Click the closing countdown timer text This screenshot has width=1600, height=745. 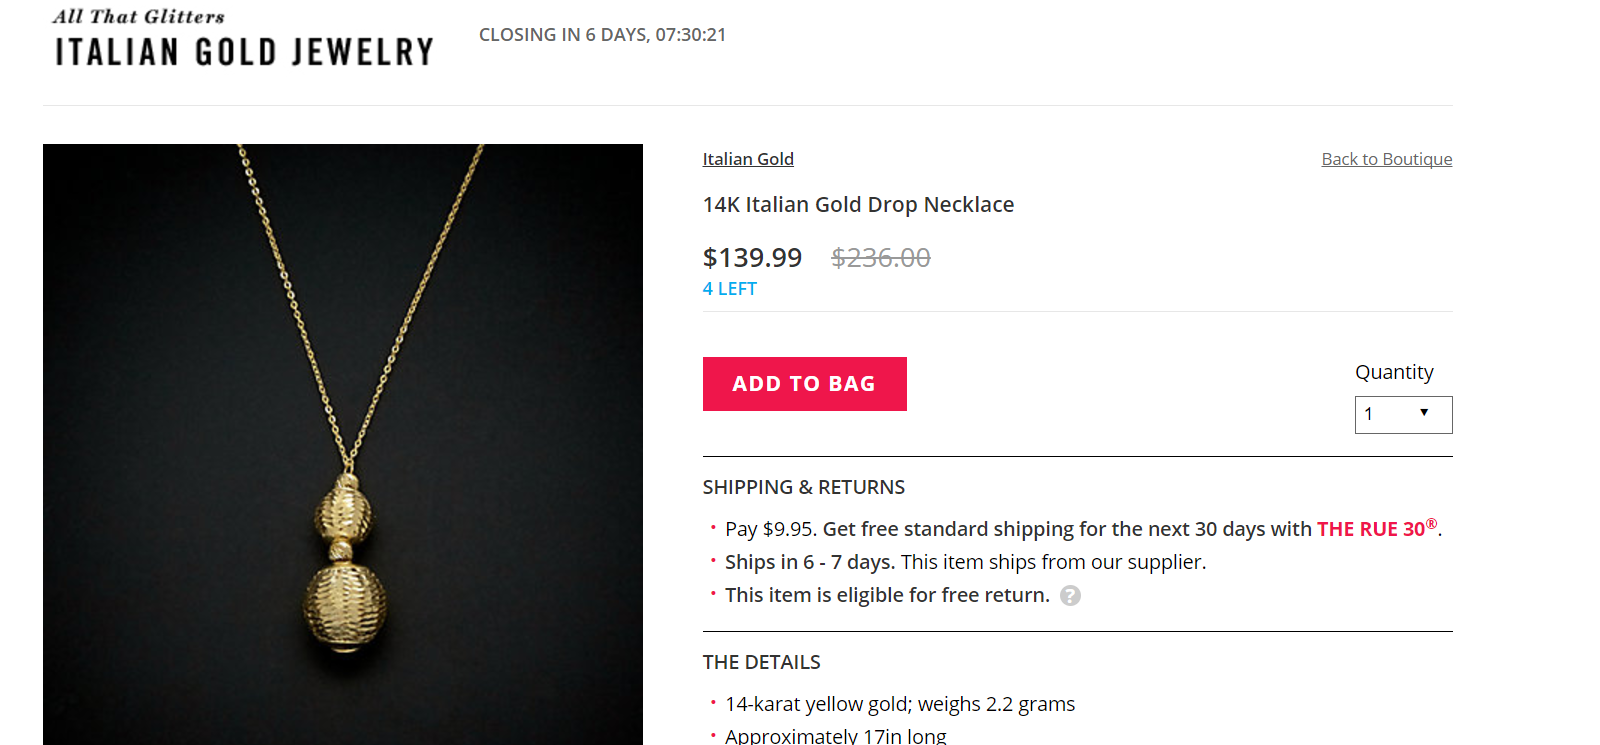tap(602, 35)
